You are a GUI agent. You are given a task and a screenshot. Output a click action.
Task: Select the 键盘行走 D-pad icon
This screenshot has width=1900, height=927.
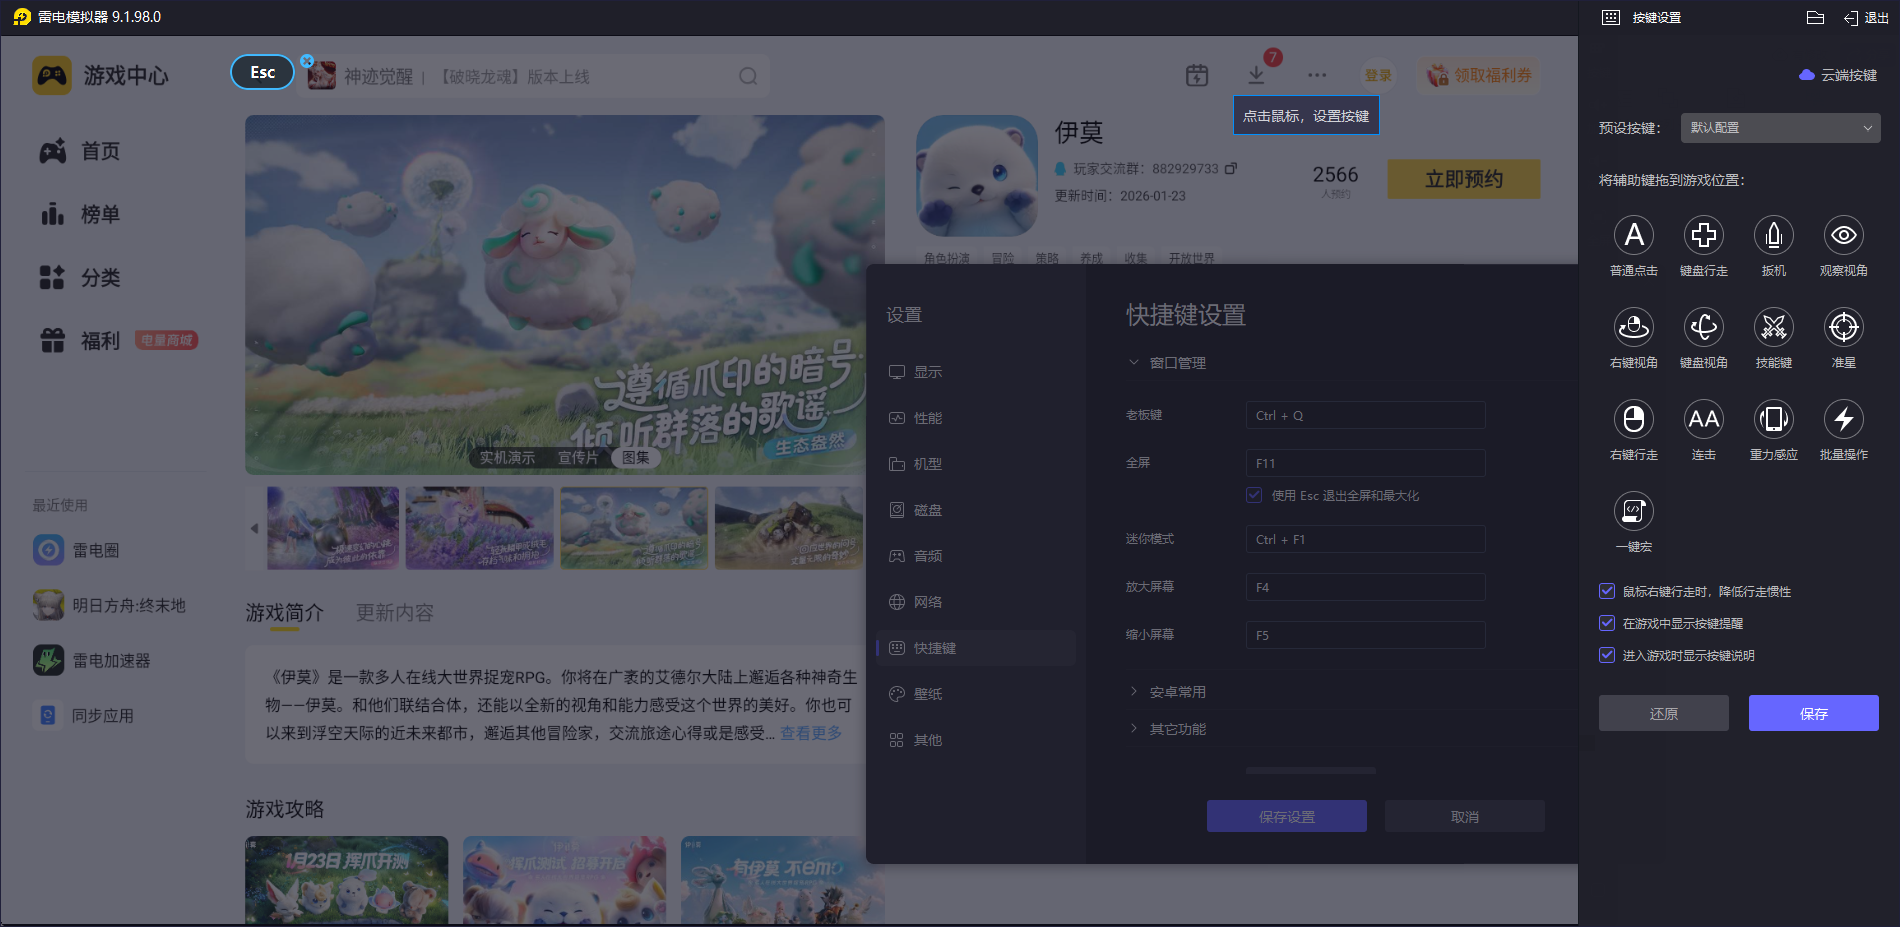pyautogui.click(x=1703, y=236)
